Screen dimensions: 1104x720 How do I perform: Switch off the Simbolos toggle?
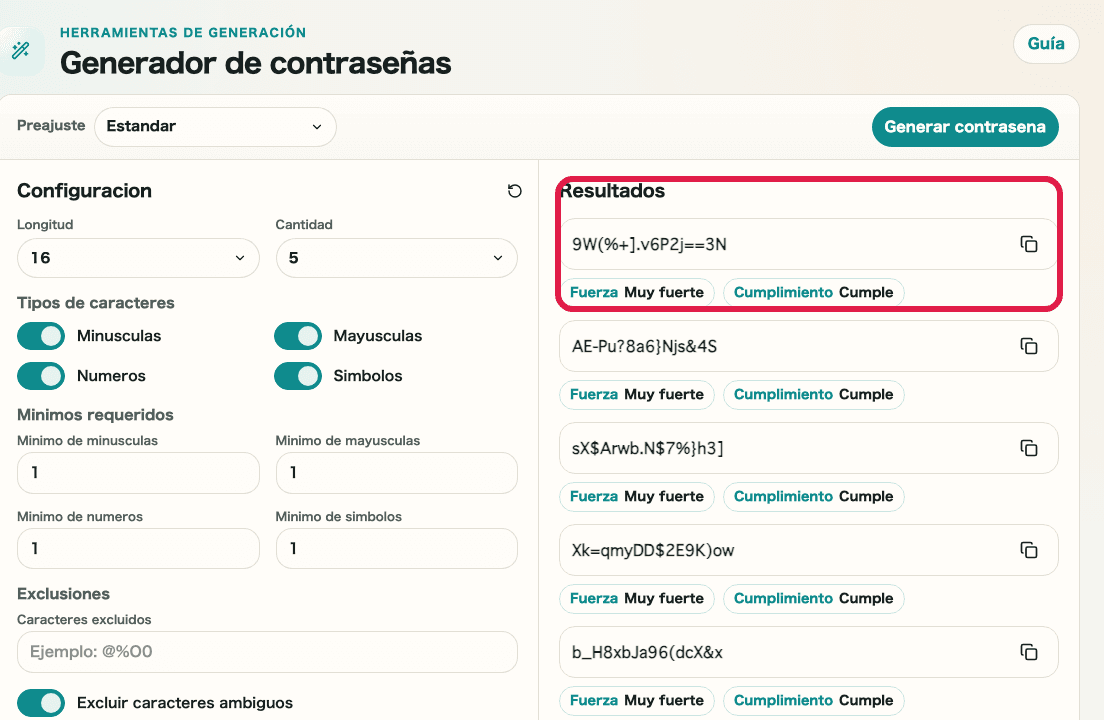298,376
